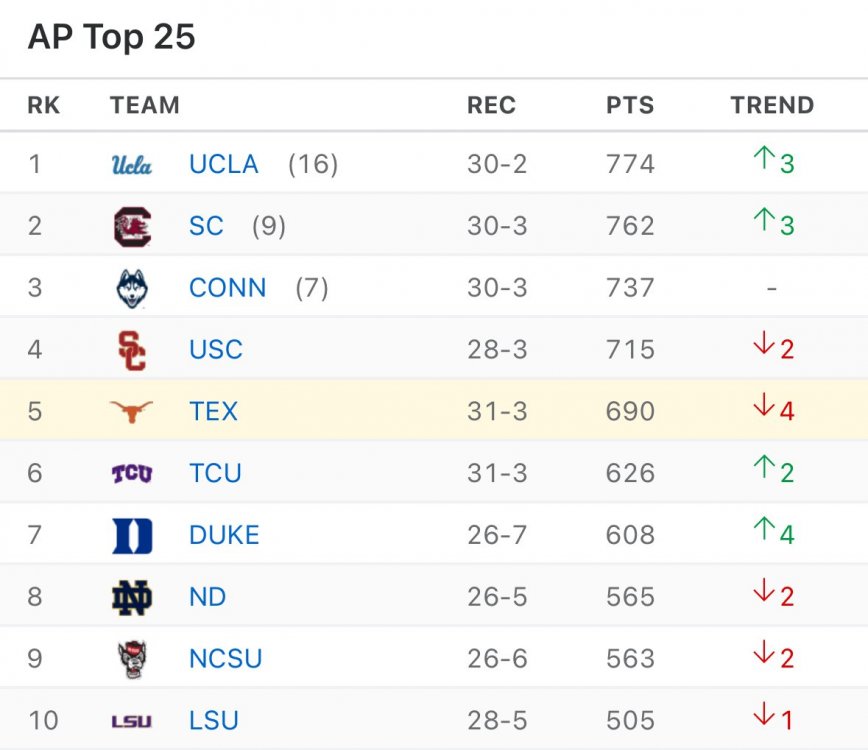Click the UConn Huskies logo
Viewport: 868px width, 750px height.
[132, 288]
